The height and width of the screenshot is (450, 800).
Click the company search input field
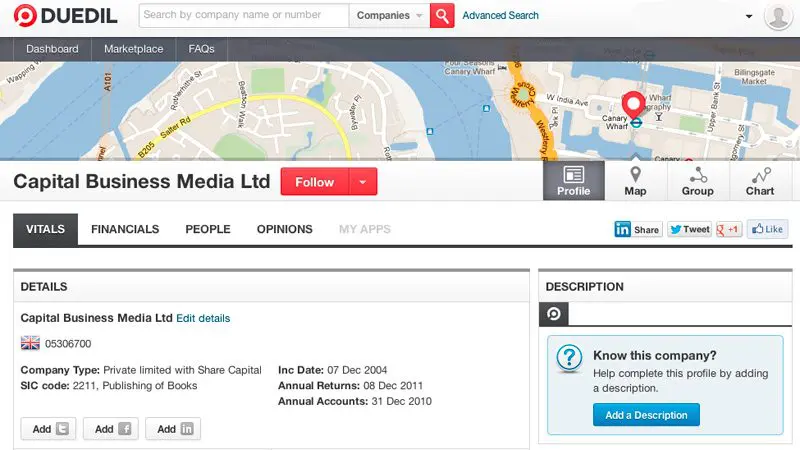(x=245, y=16)
